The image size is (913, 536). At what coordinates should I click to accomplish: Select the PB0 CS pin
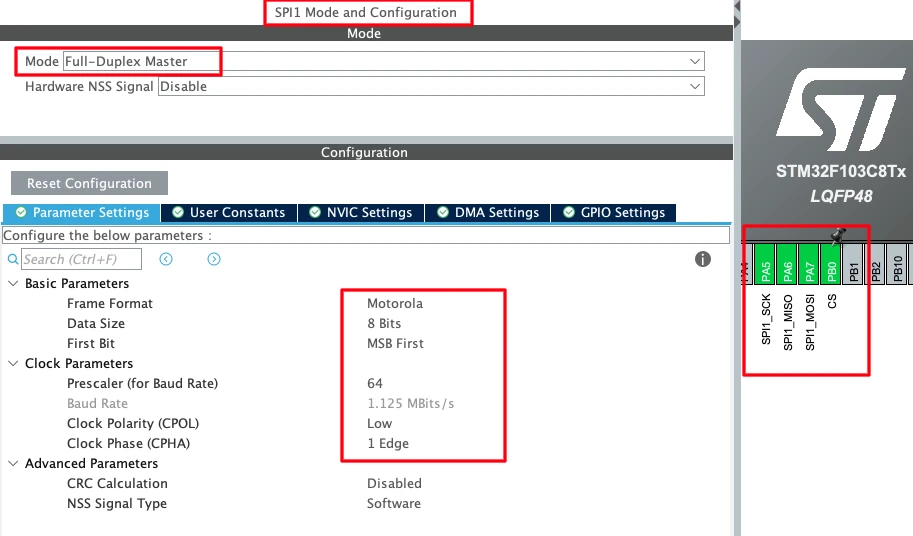[x=832, y=270]
